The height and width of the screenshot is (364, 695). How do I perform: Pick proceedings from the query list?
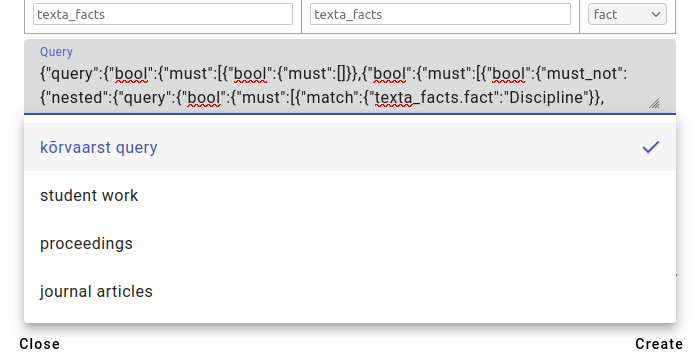tap(350, 243)
